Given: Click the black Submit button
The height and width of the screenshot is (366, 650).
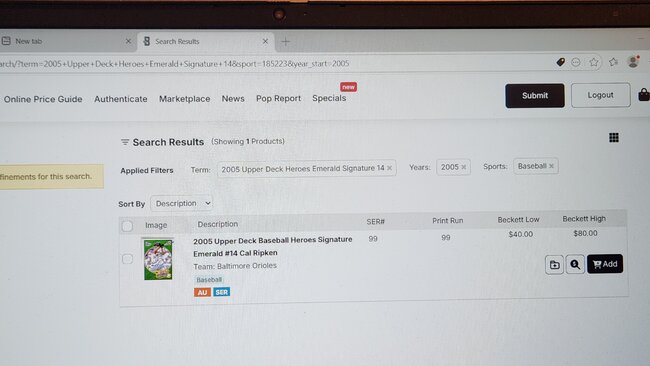Looking at the screenshot, I should click(535, 95).
